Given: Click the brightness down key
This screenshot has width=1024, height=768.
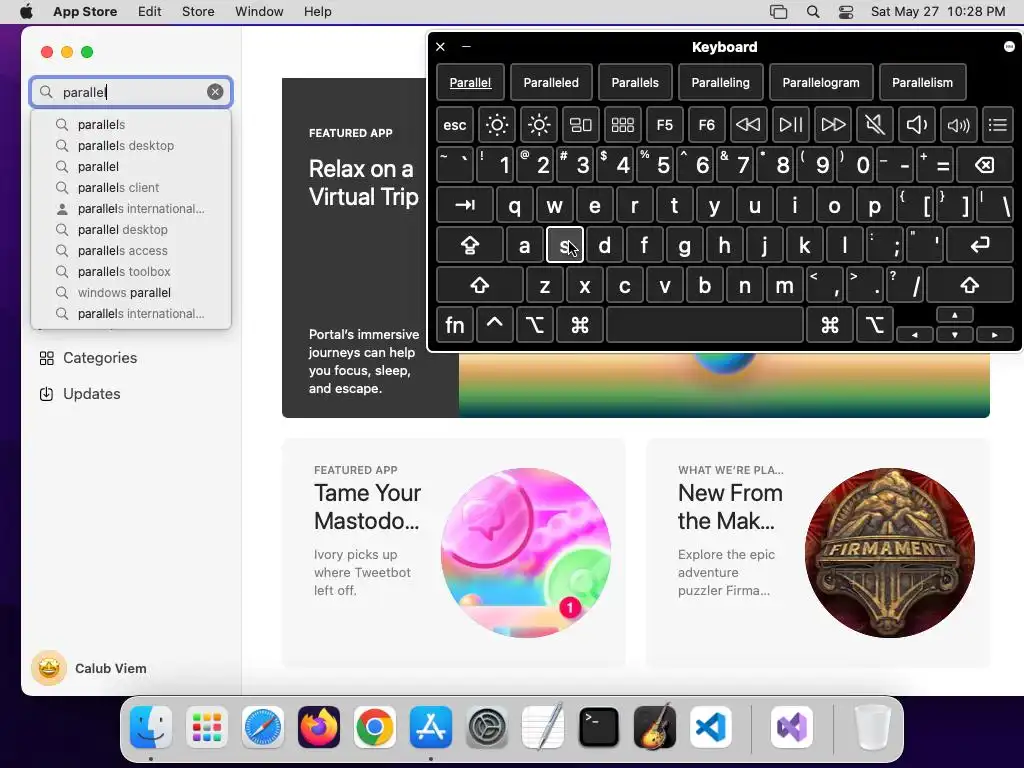Looking at the screenshot, I should coord(496,125).
